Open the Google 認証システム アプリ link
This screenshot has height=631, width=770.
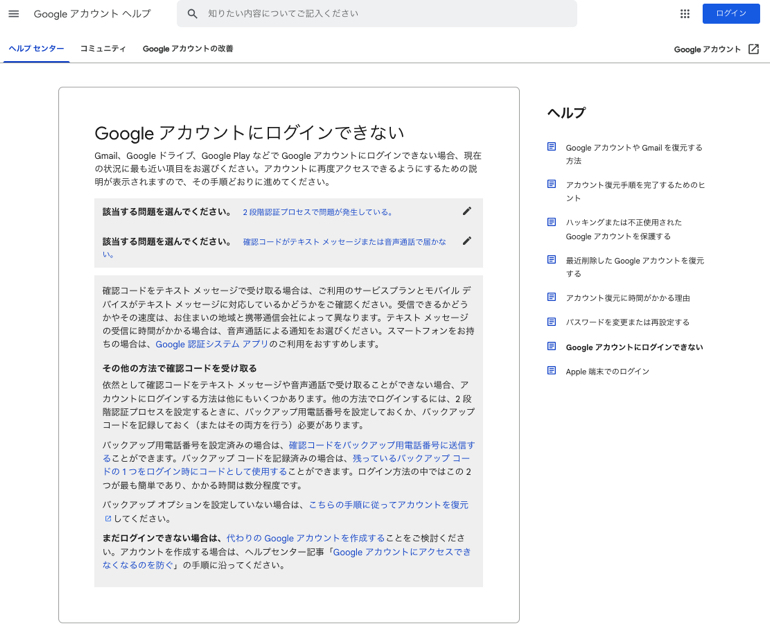(x=212, y=344)
